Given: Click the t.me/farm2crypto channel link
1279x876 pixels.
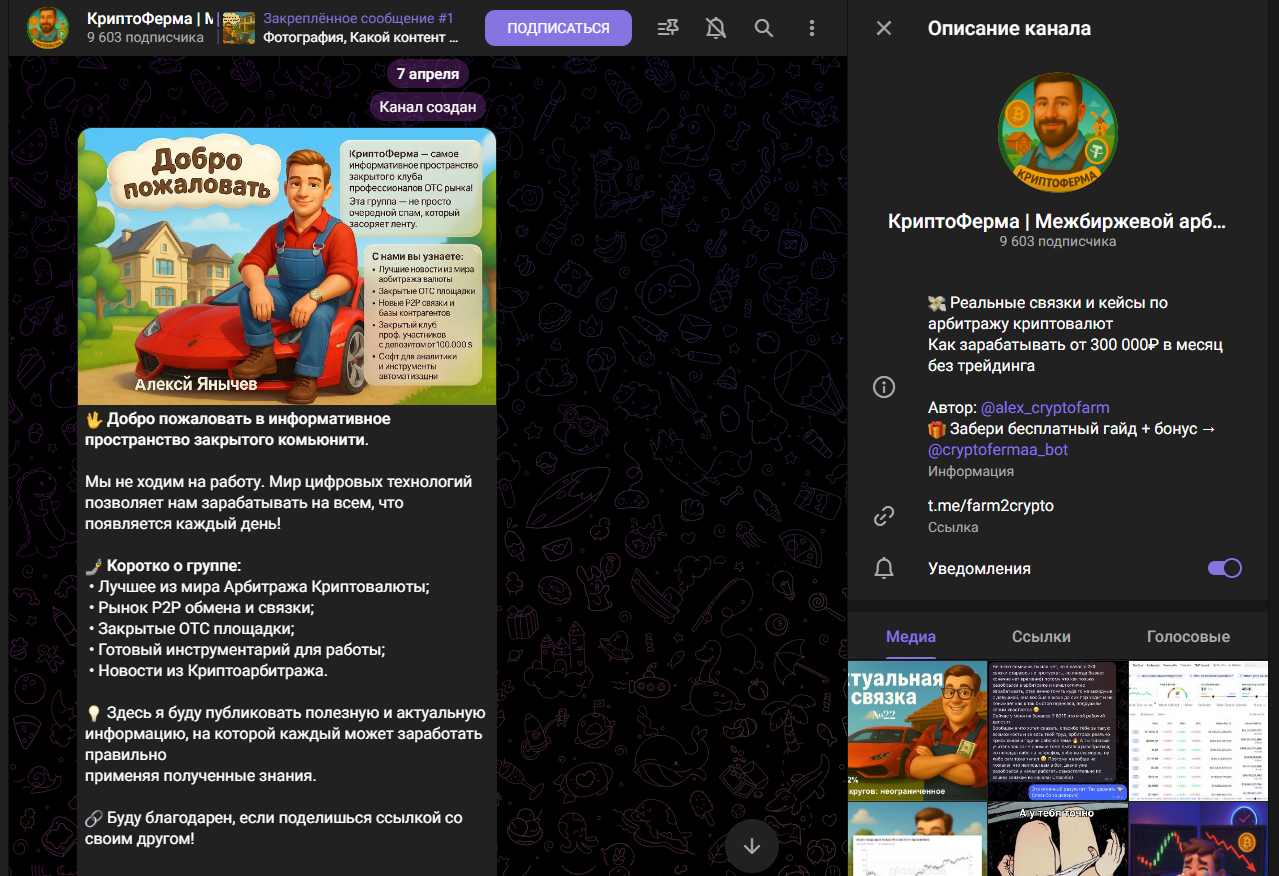Looking at the screenshot, I should click(x=990, y=506).
